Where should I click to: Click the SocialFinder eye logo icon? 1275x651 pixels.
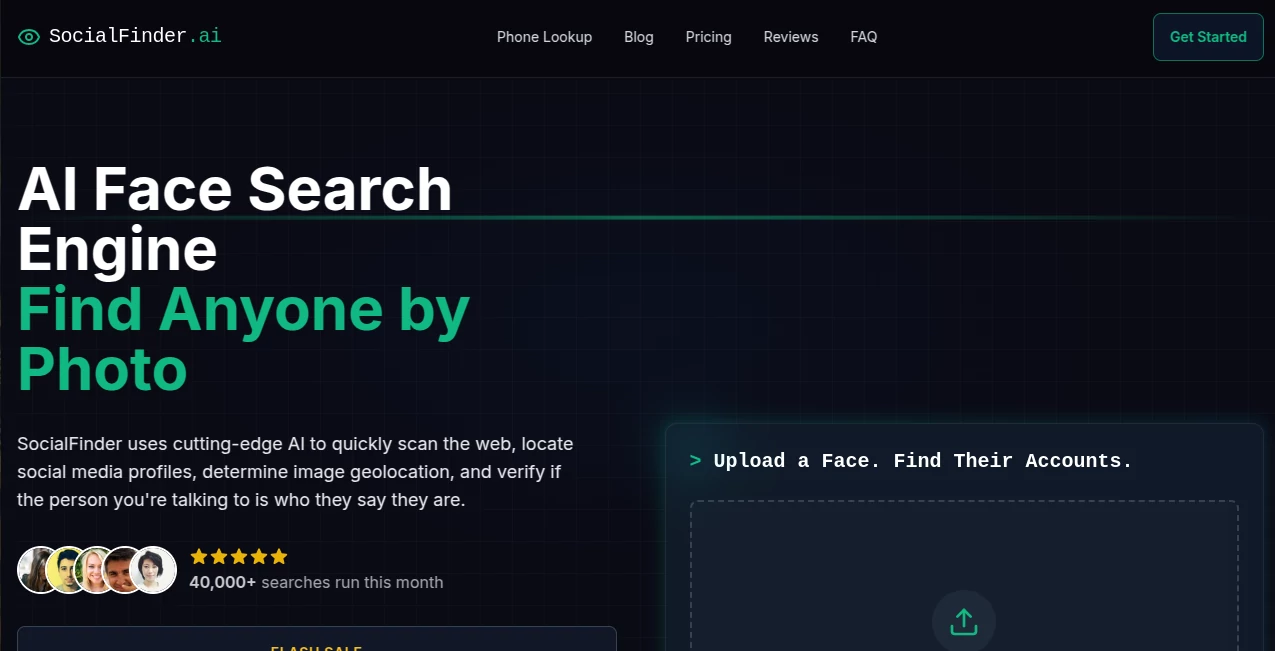(29, 37)
